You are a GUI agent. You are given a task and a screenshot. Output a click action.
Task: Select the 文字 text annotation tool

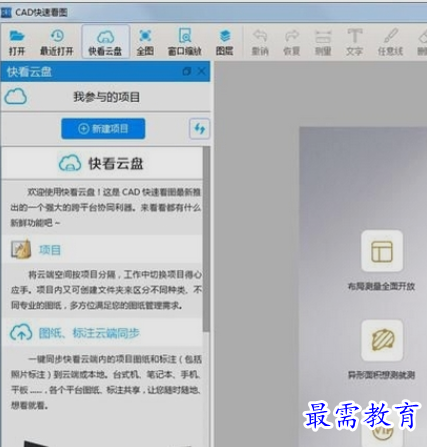[x=354, y=42]
